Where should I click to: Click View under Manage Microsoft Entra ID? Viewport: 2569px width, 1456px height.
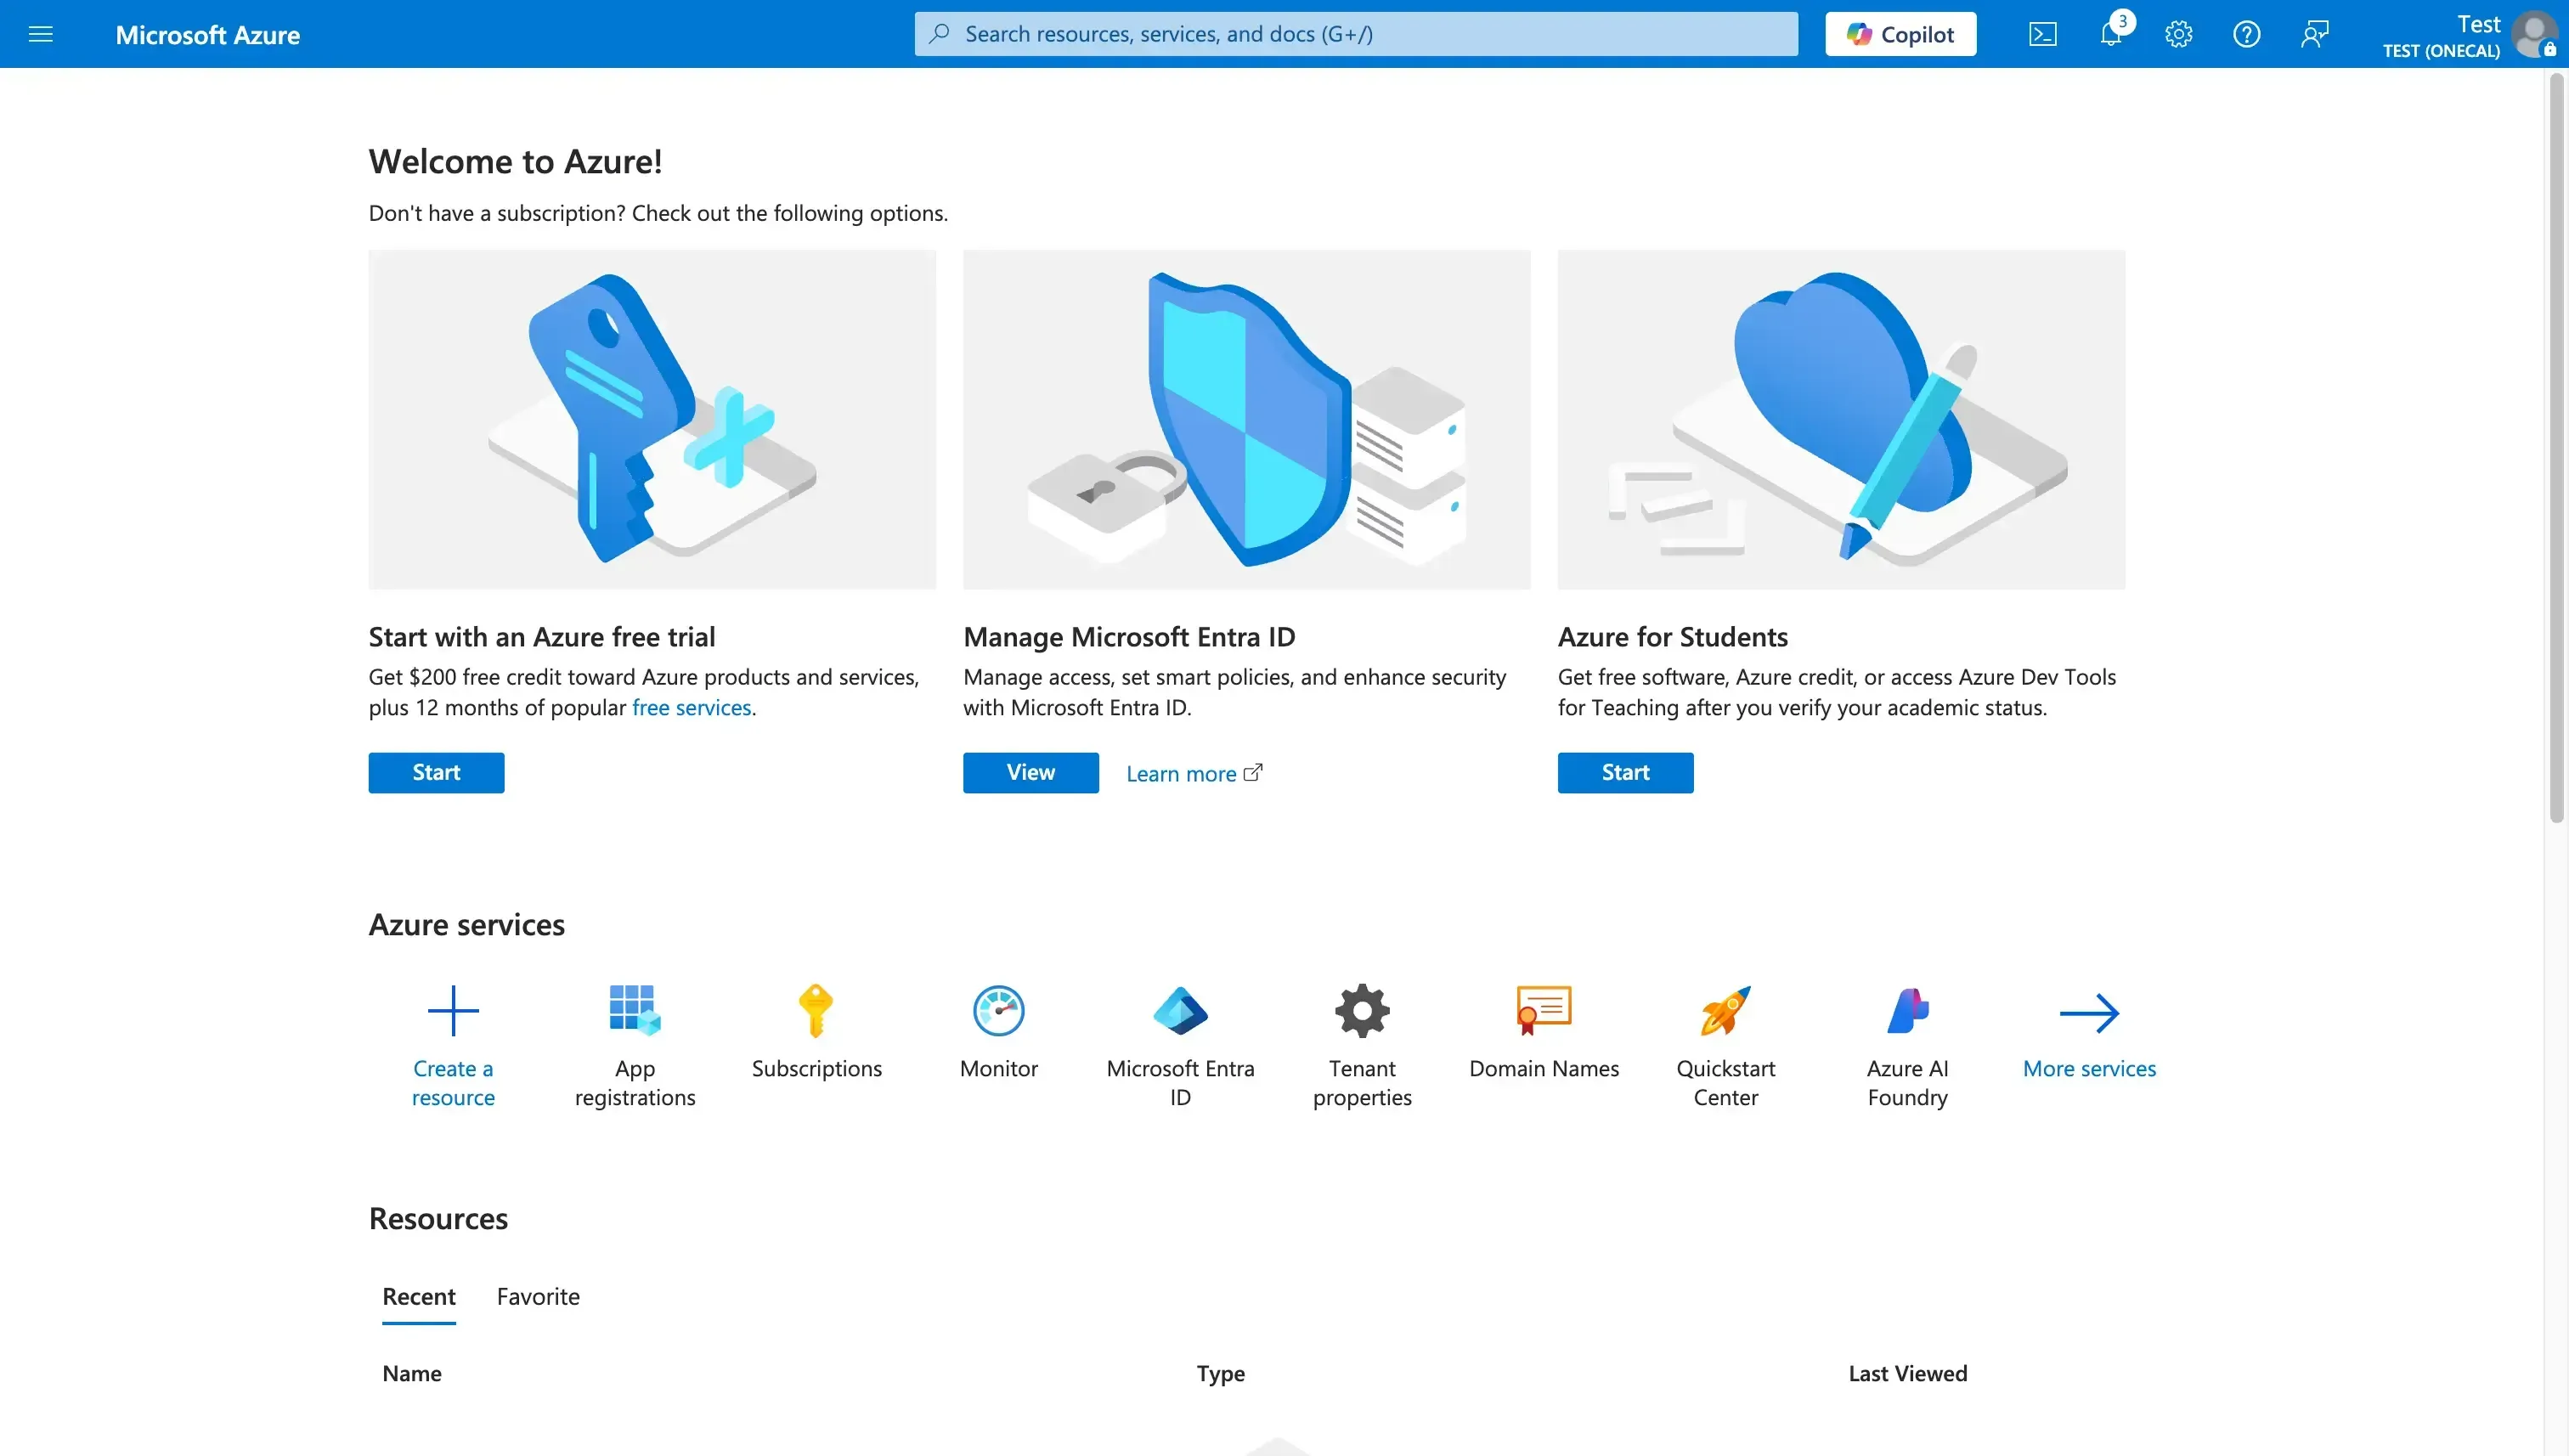[x=1030, y=772]
